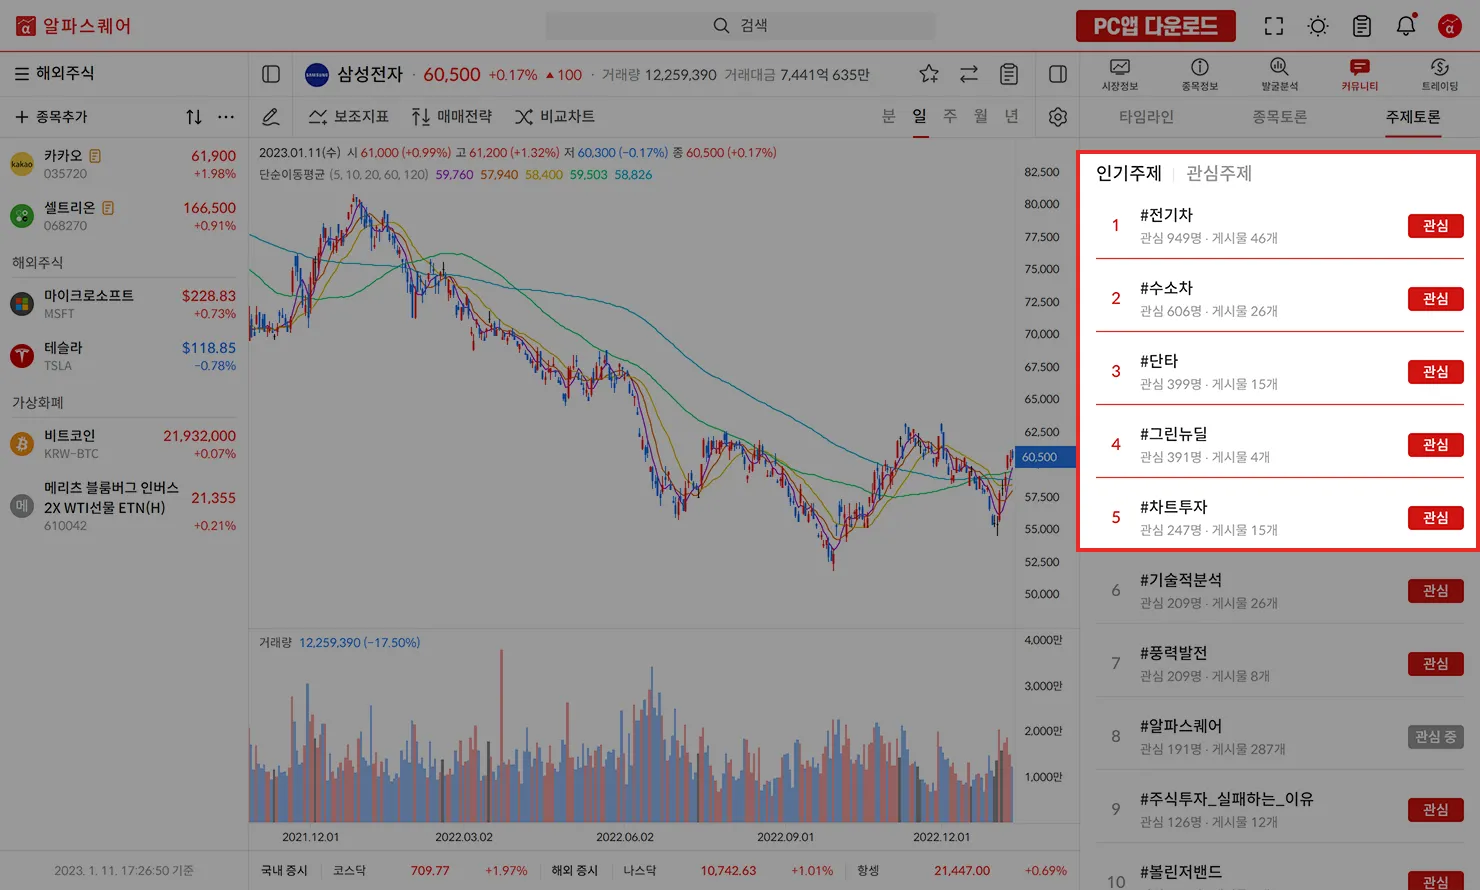Click 종목추가 to add a stock
Screen dimensions: 1480x890
click(x=51, y=117)
